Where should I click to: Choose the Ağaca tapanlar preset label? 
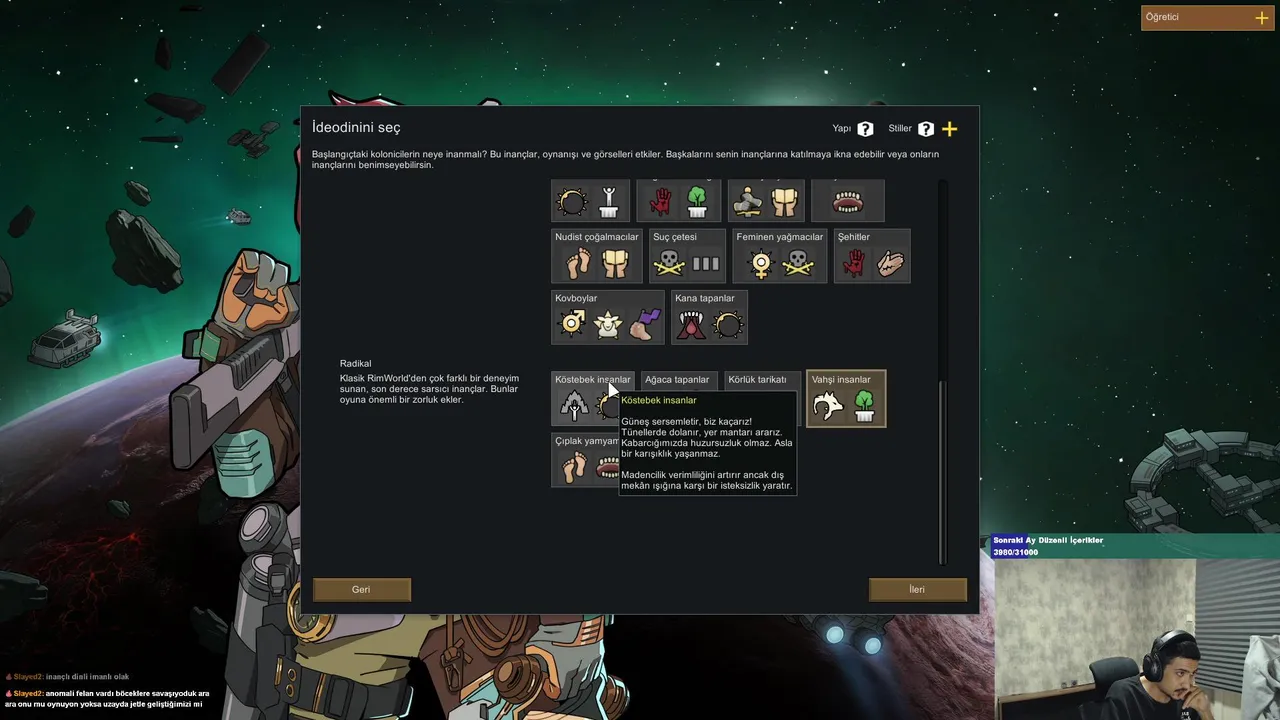tap(677, 380)
